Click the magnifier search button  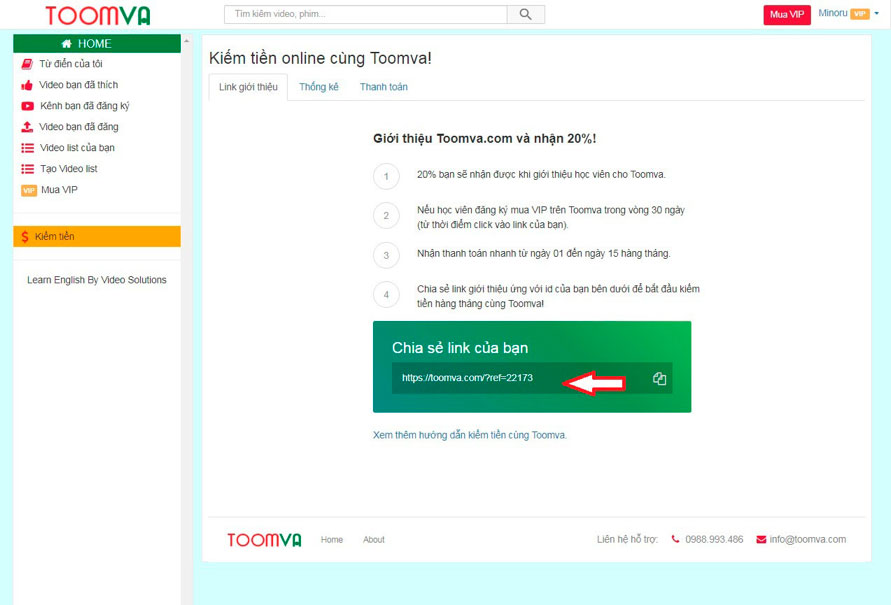click(526, 14)
